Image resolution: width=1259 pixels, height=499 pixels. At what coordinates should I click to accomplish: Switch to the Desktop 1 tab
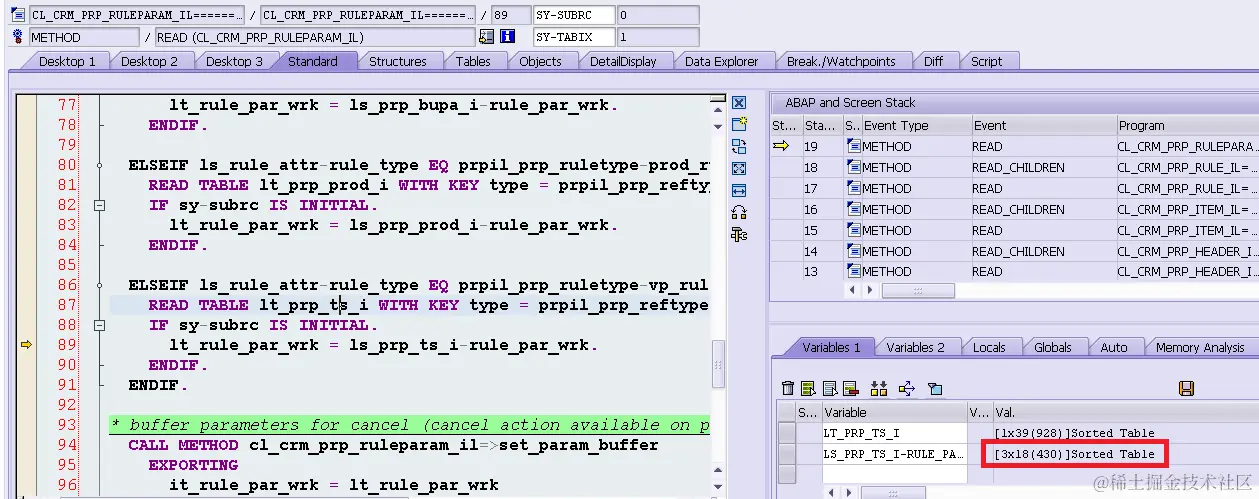click(x=67, y=61)
